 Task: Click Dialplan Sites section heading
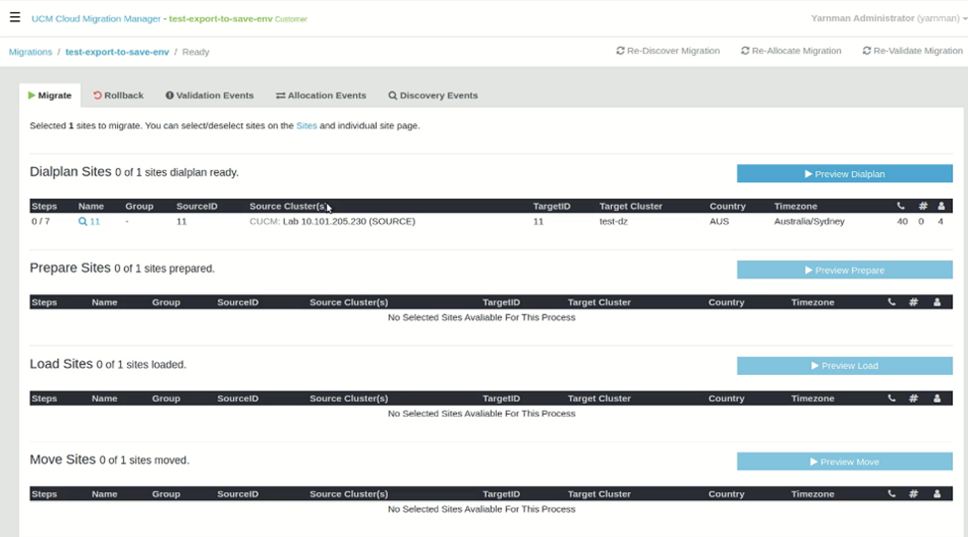pyautogui.click(x=70, y=172)
